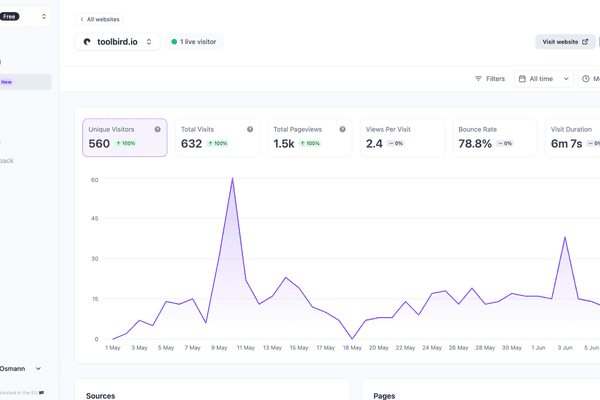Click the help icon on Unique Visitors

pyautogui.click(x=157, y=129)
